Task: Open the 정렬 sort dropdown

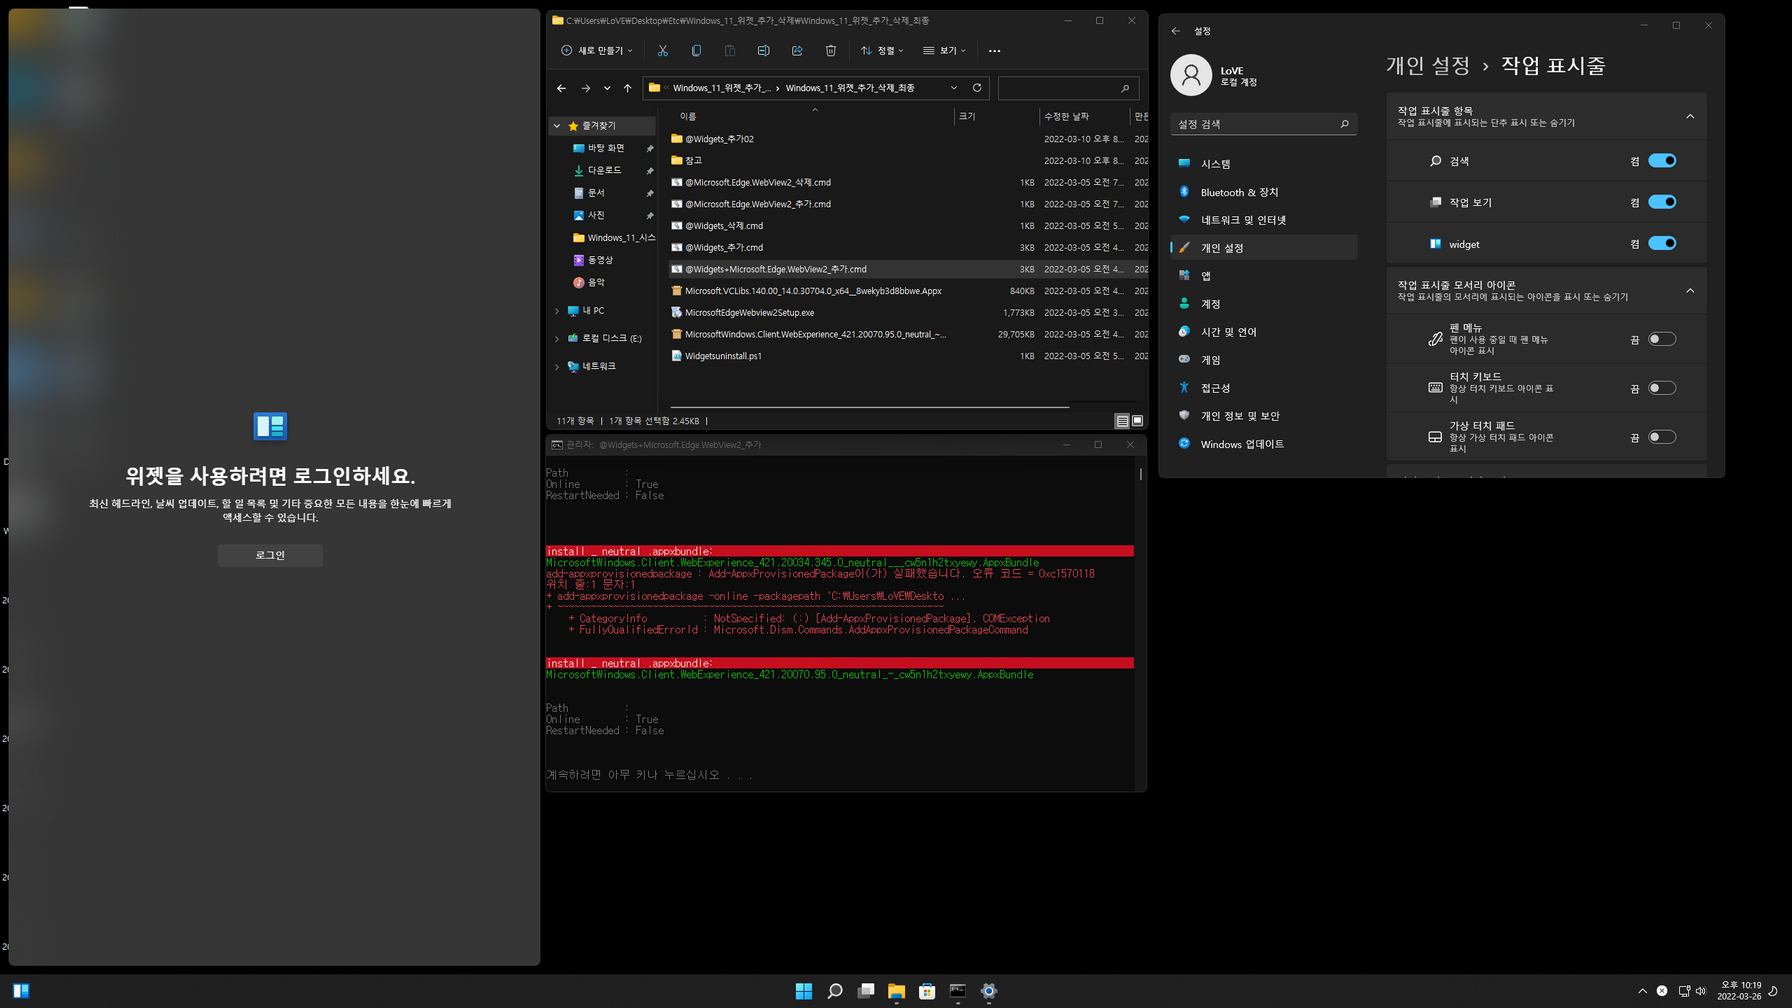Action: pos(882,50)
